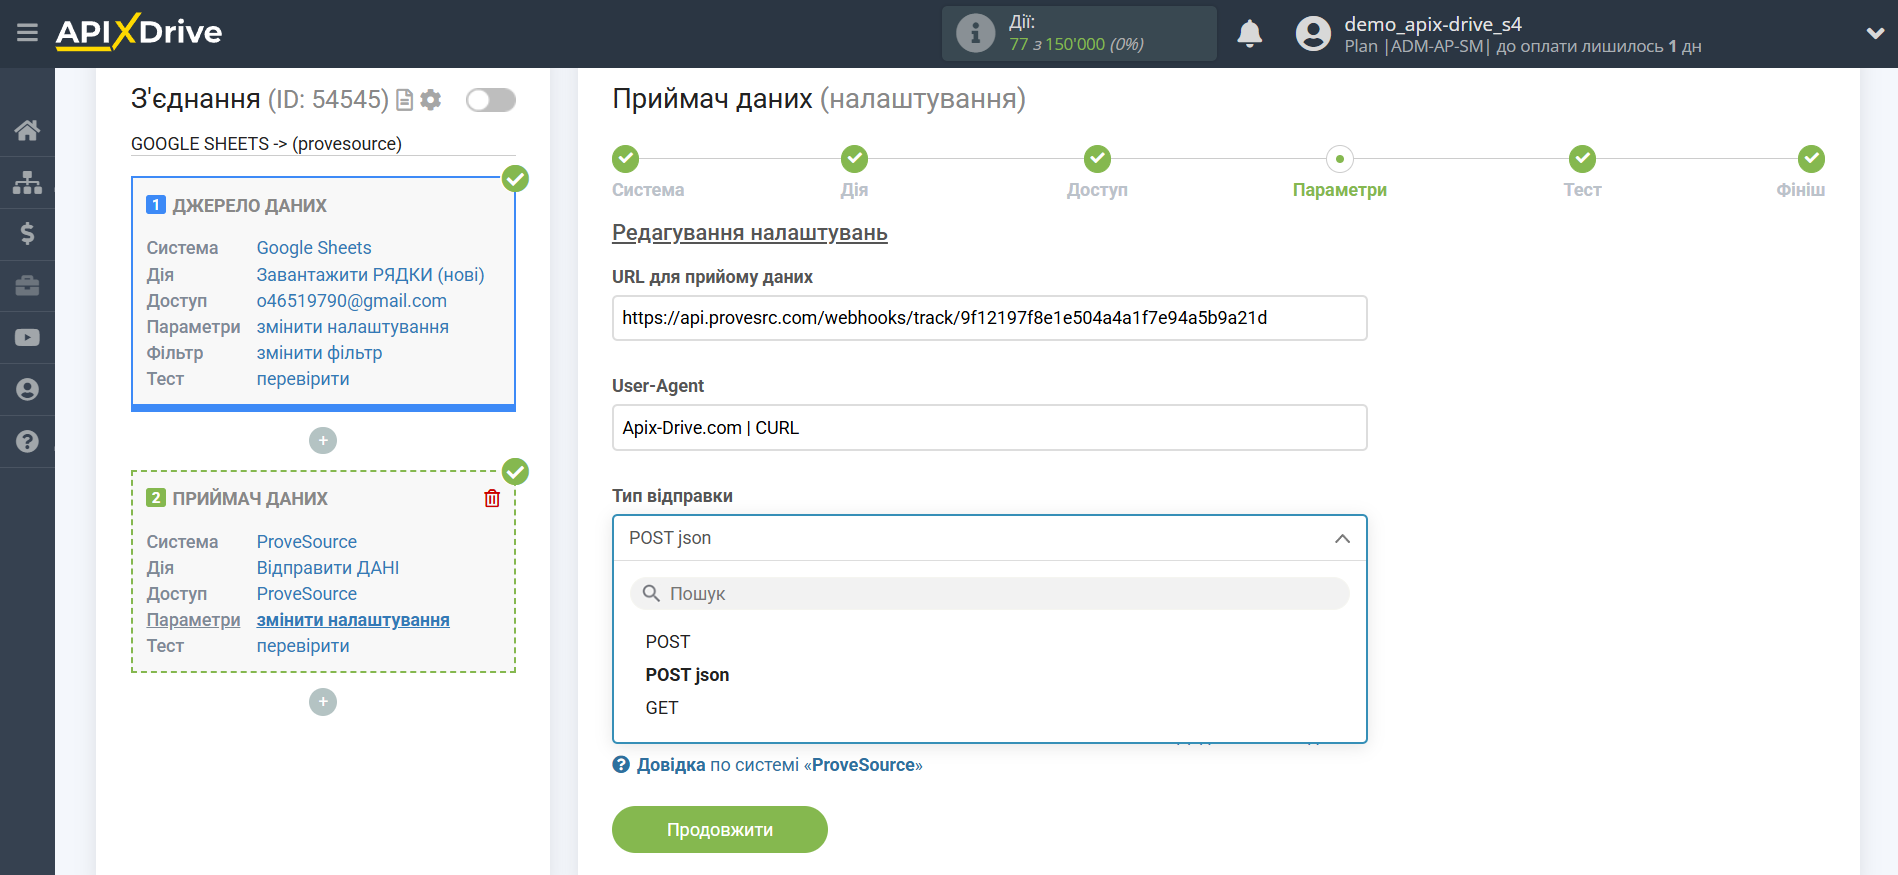Collapse the POST json send type dropdown
The image size is (1898, 875).
(x=989, y=538)
